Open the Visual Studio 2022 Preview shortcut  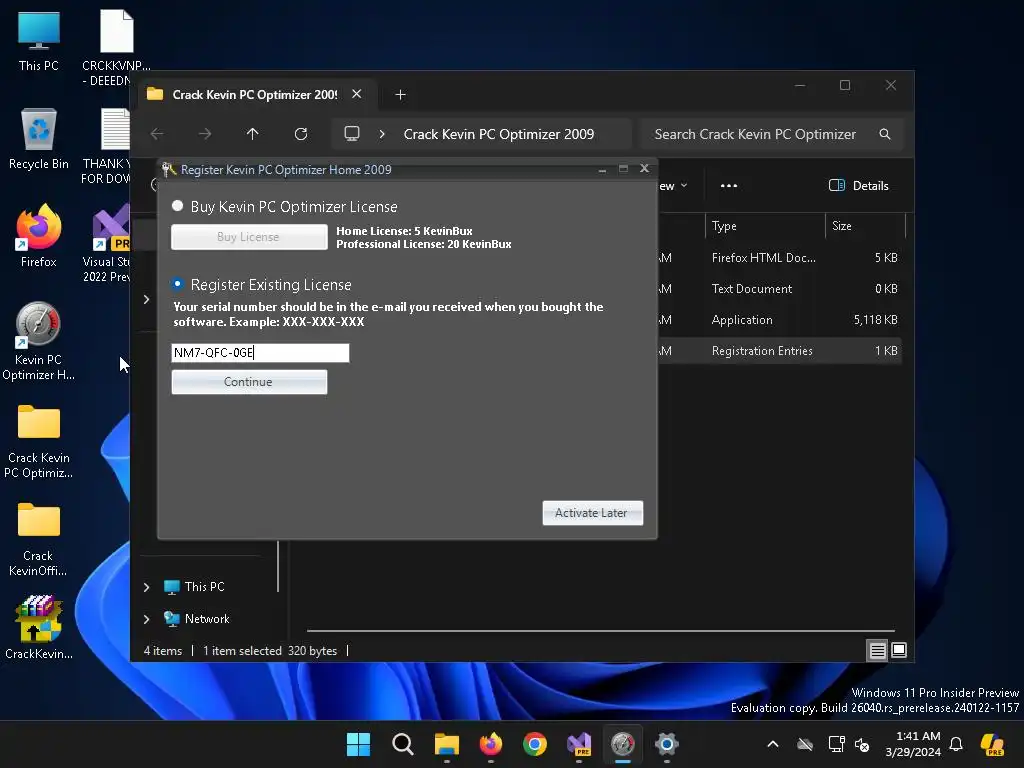[x=108, y=243]
